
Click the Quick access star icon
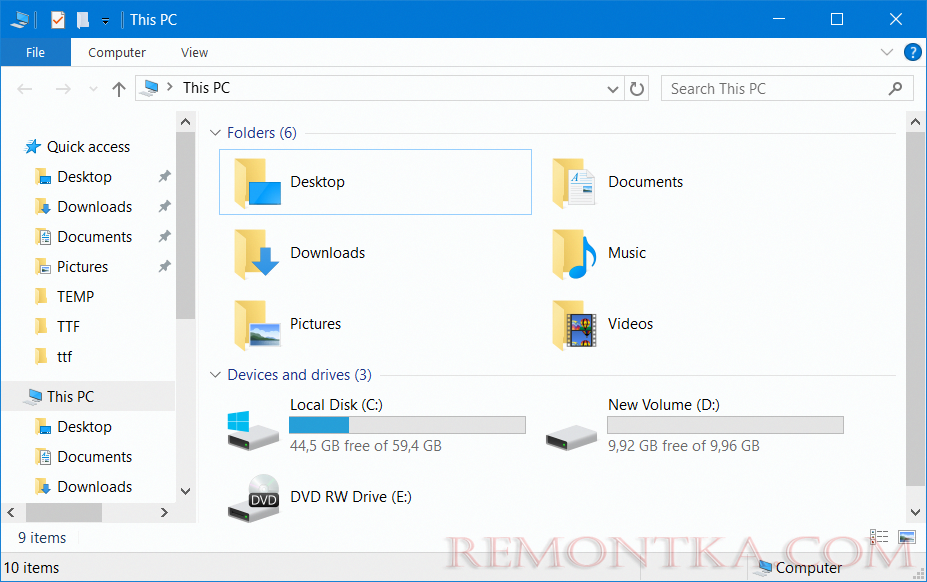pyautogui.click(x=33, y=147)
